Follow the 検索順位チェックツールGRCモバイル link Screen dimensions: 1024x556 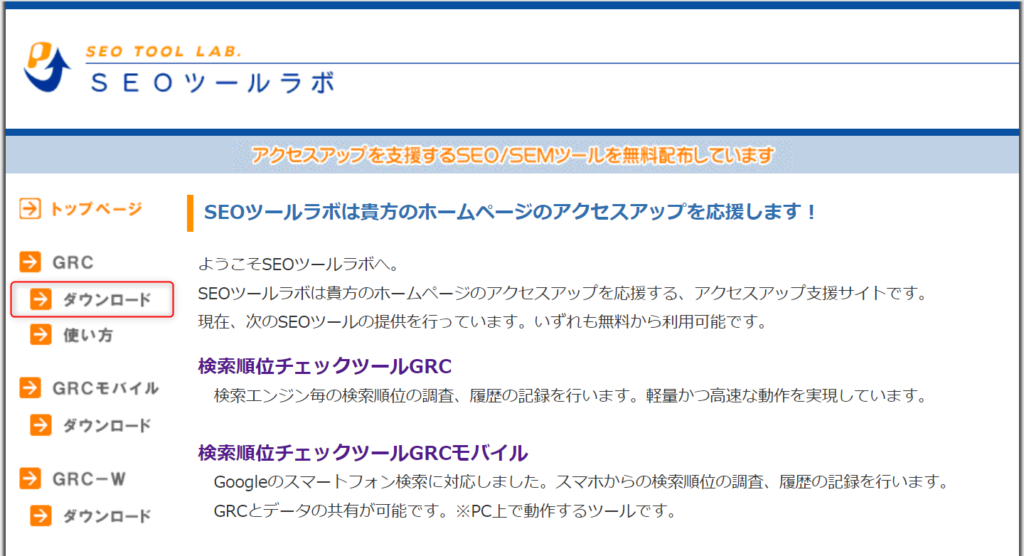pos(363,453)
